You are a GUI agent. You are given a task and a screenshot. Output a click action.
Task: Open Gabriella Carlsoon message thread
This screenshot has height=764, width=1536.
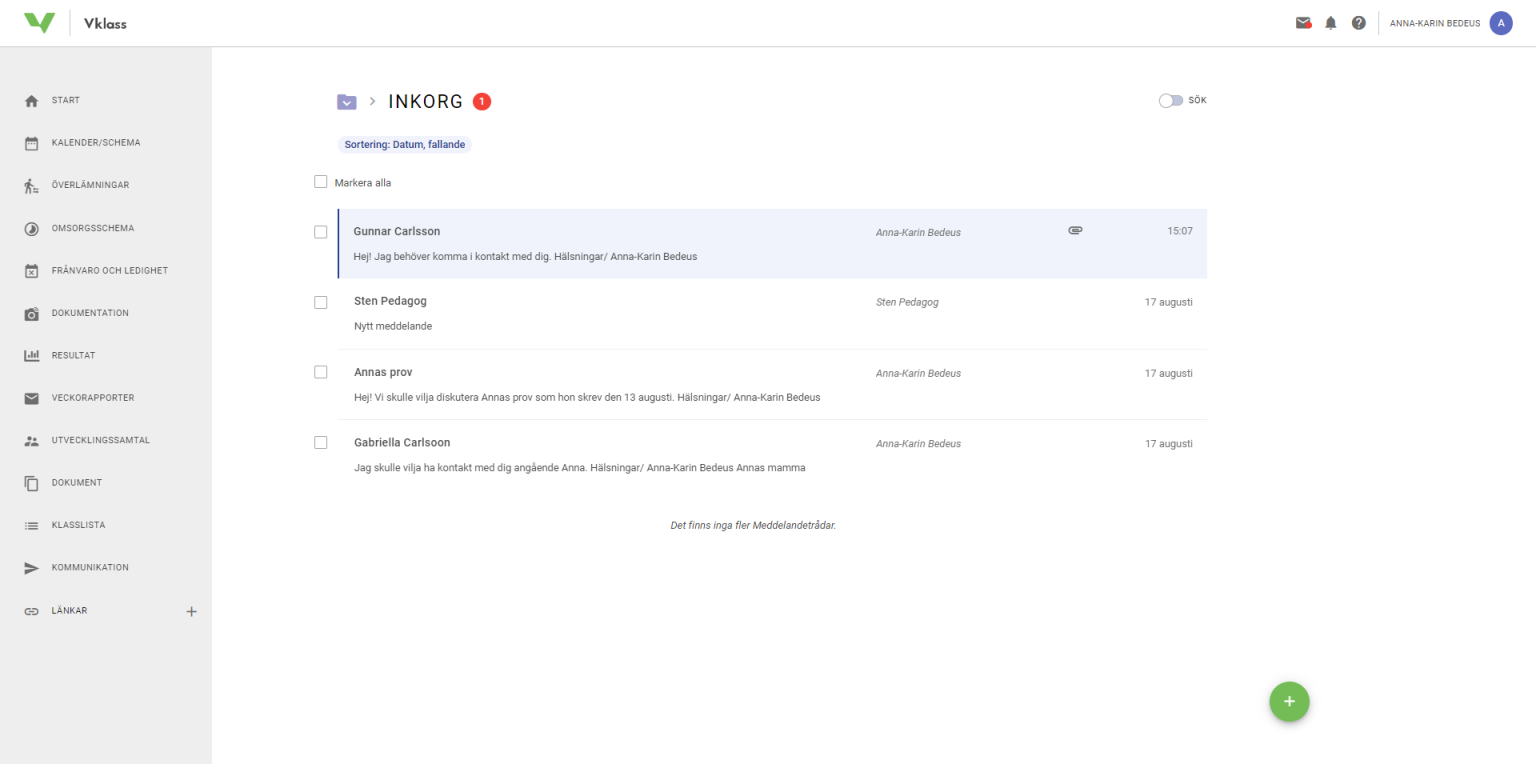(x=600, y=455)
